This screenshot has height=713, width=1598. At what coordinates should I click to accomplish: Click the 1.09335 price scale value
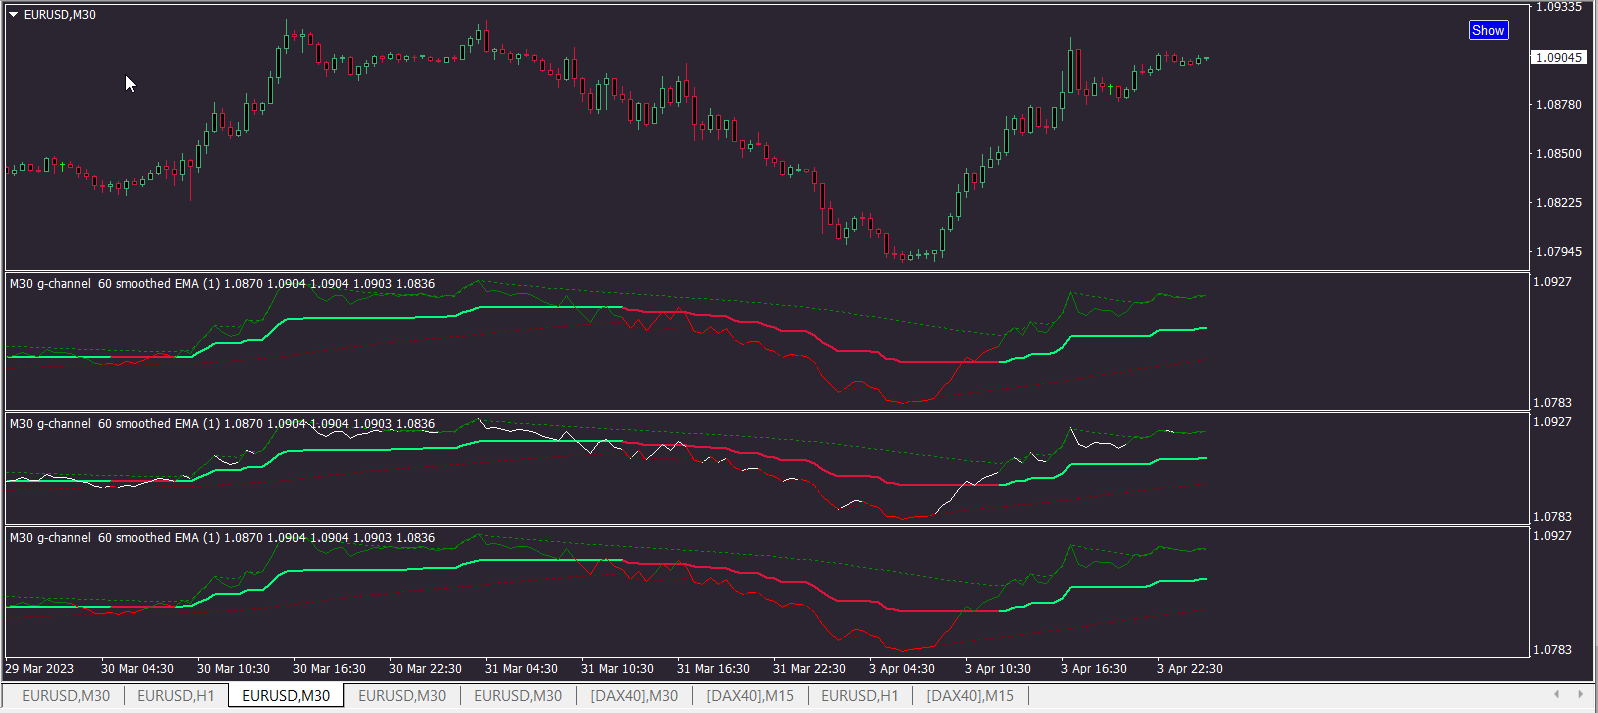pos(1559,7)
